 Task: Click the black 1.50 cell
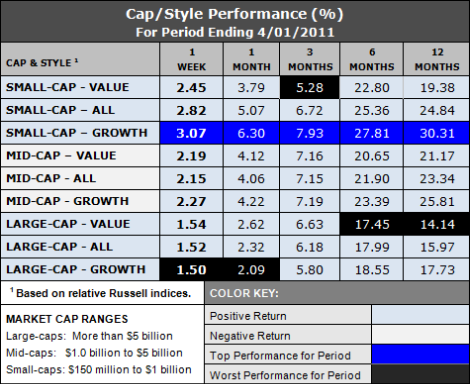pyautogui.click(x=191, y=269)
